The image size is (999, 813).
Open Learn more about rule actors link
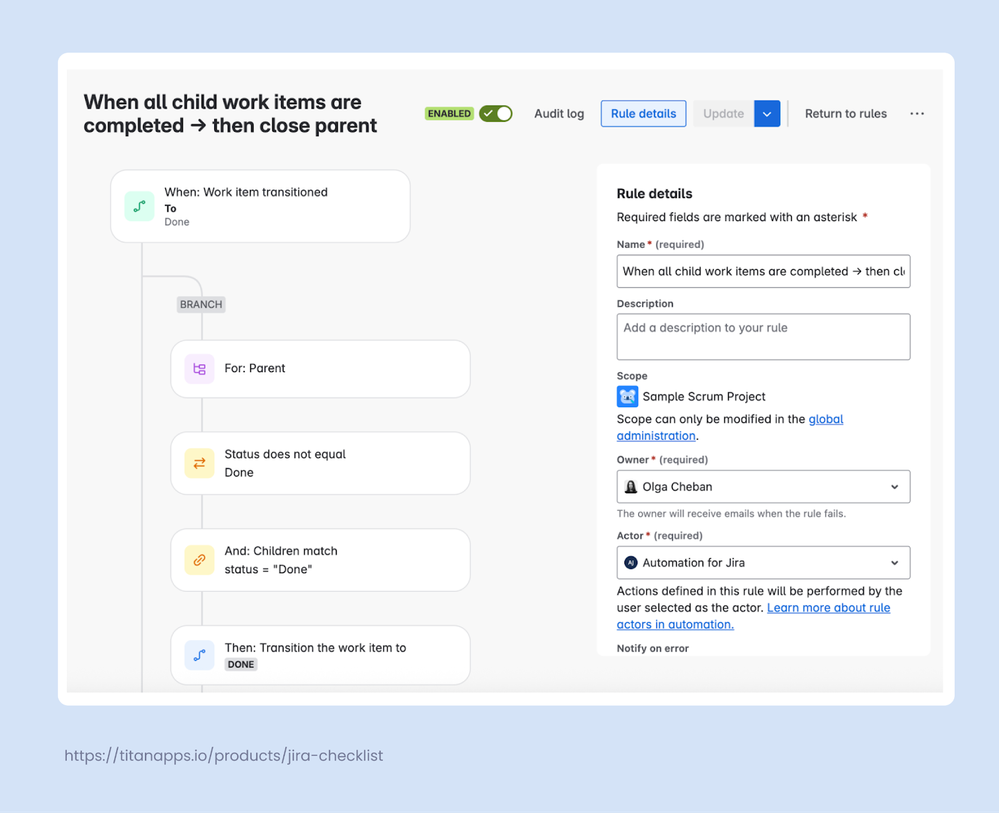pyautogui.click(x=754, y=616)
